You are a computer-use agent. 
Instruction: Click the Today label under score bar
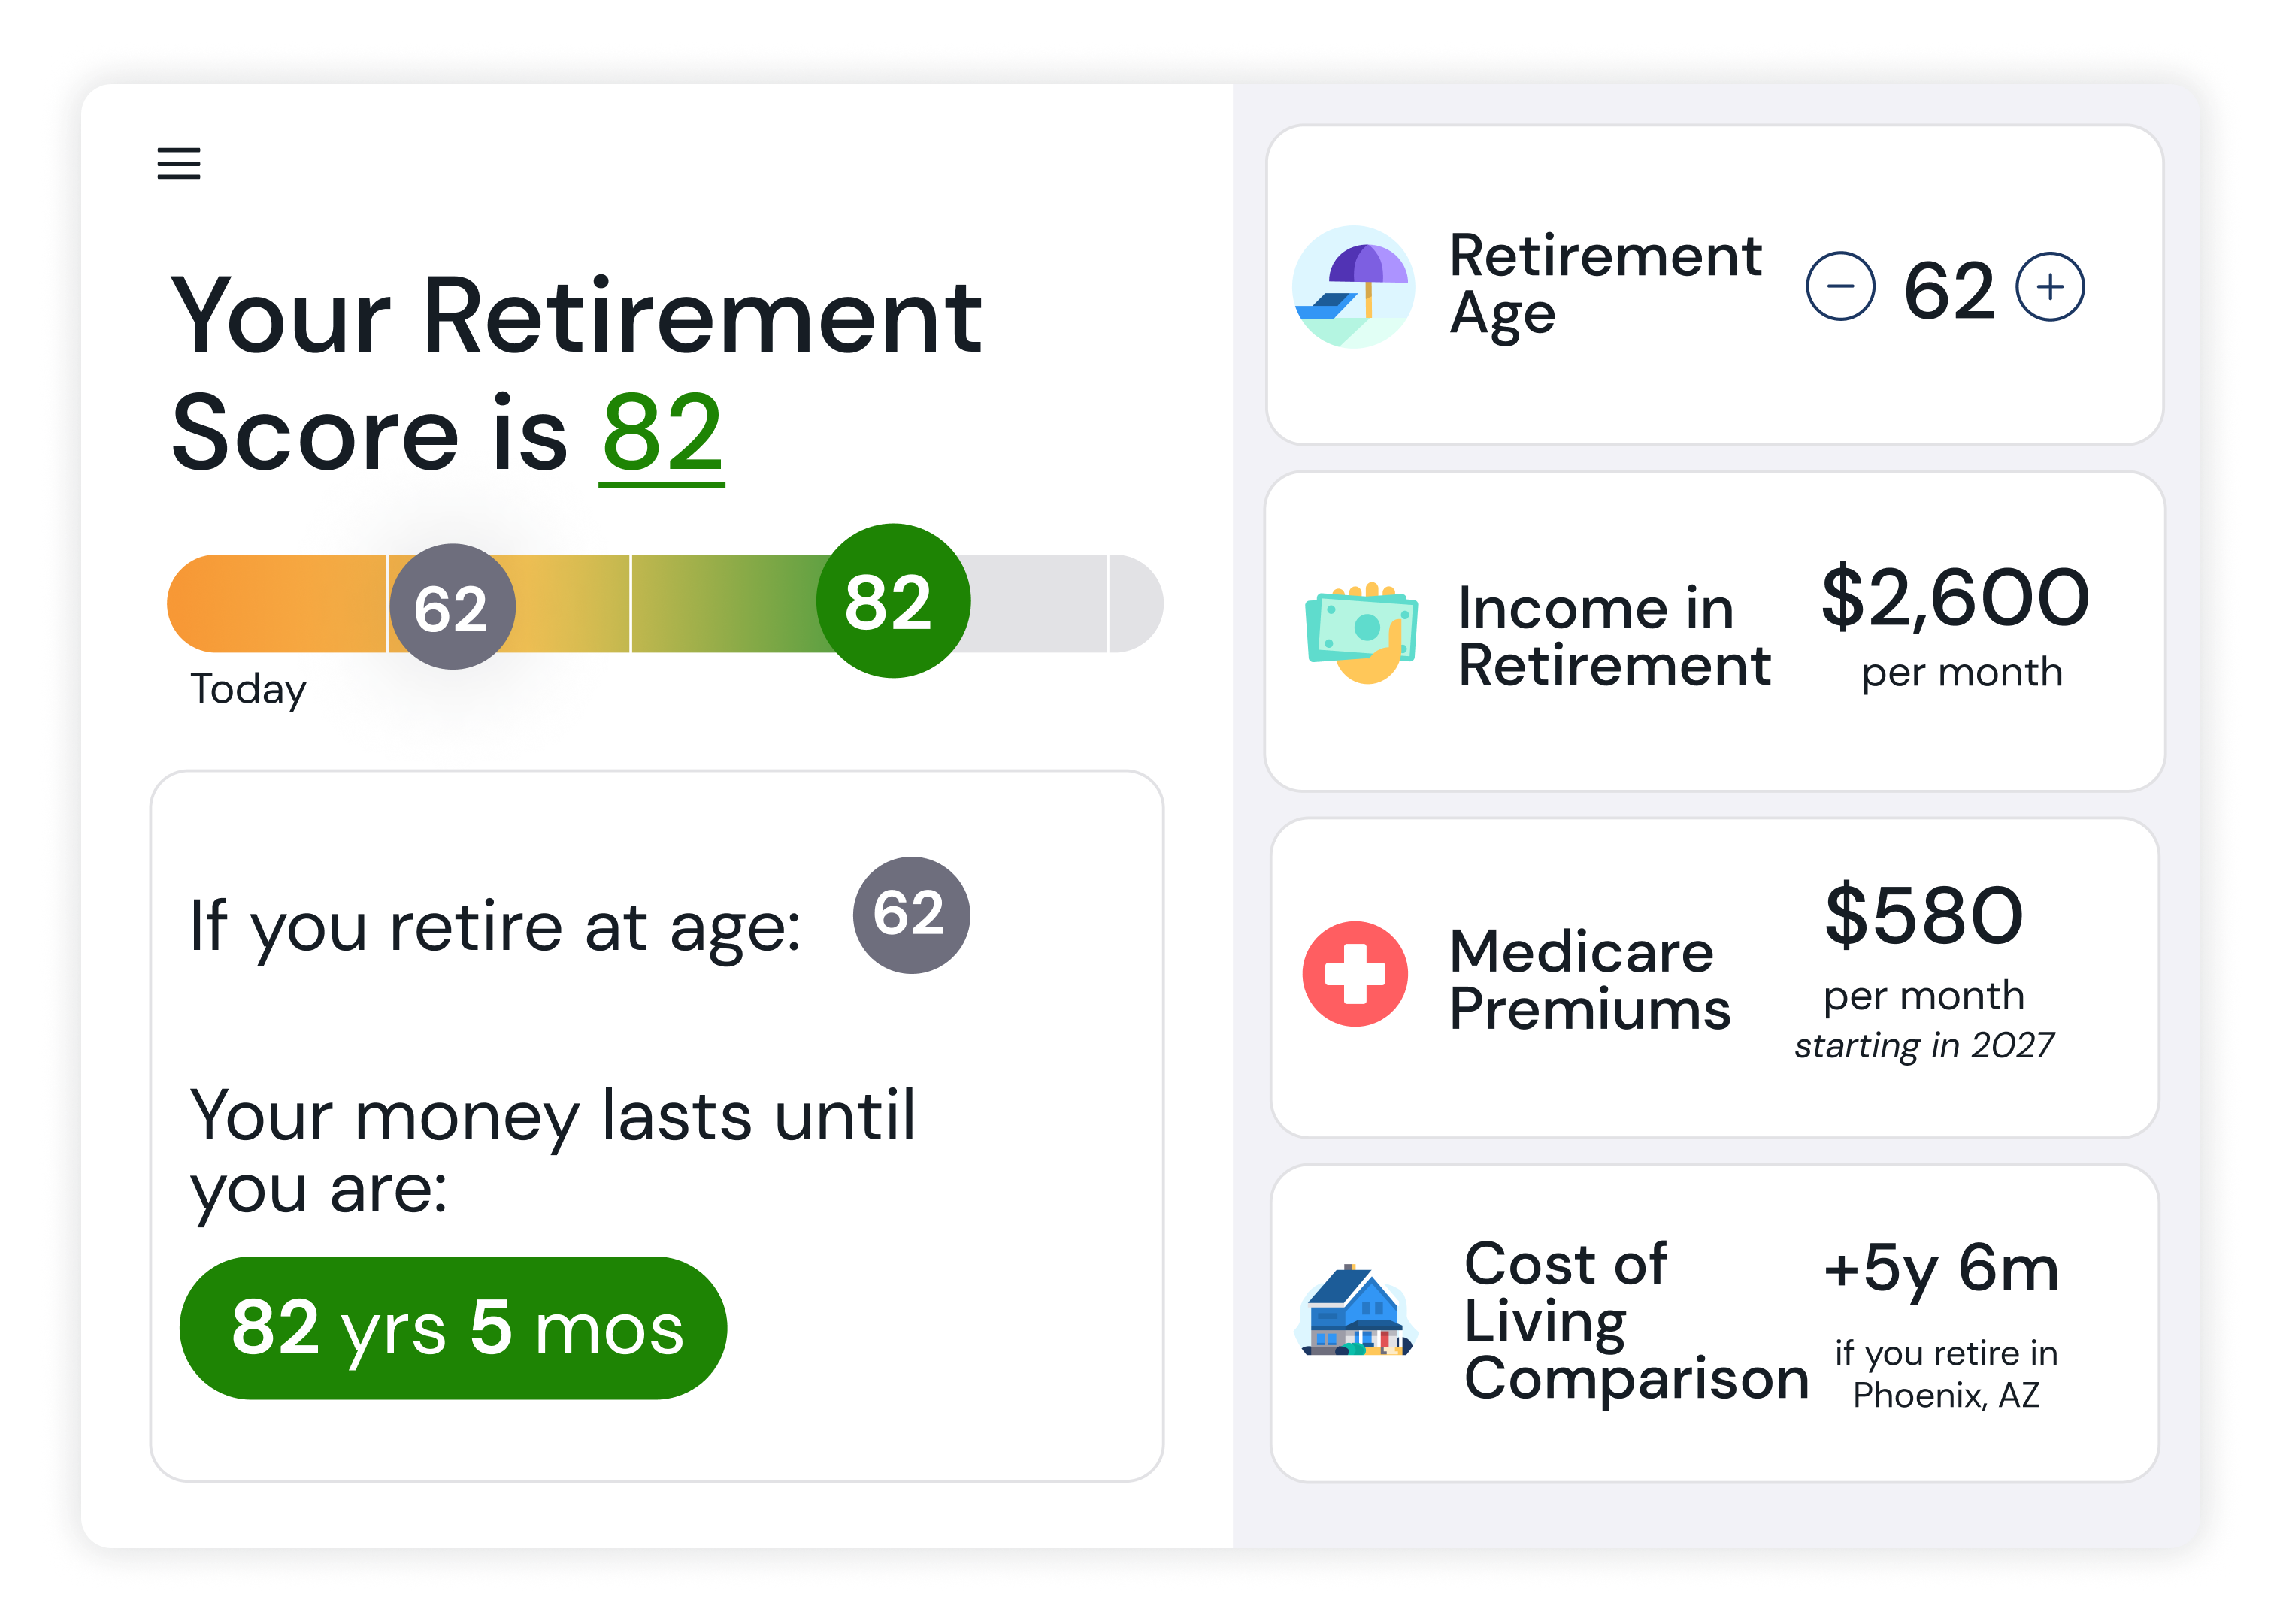click(248, 690)
